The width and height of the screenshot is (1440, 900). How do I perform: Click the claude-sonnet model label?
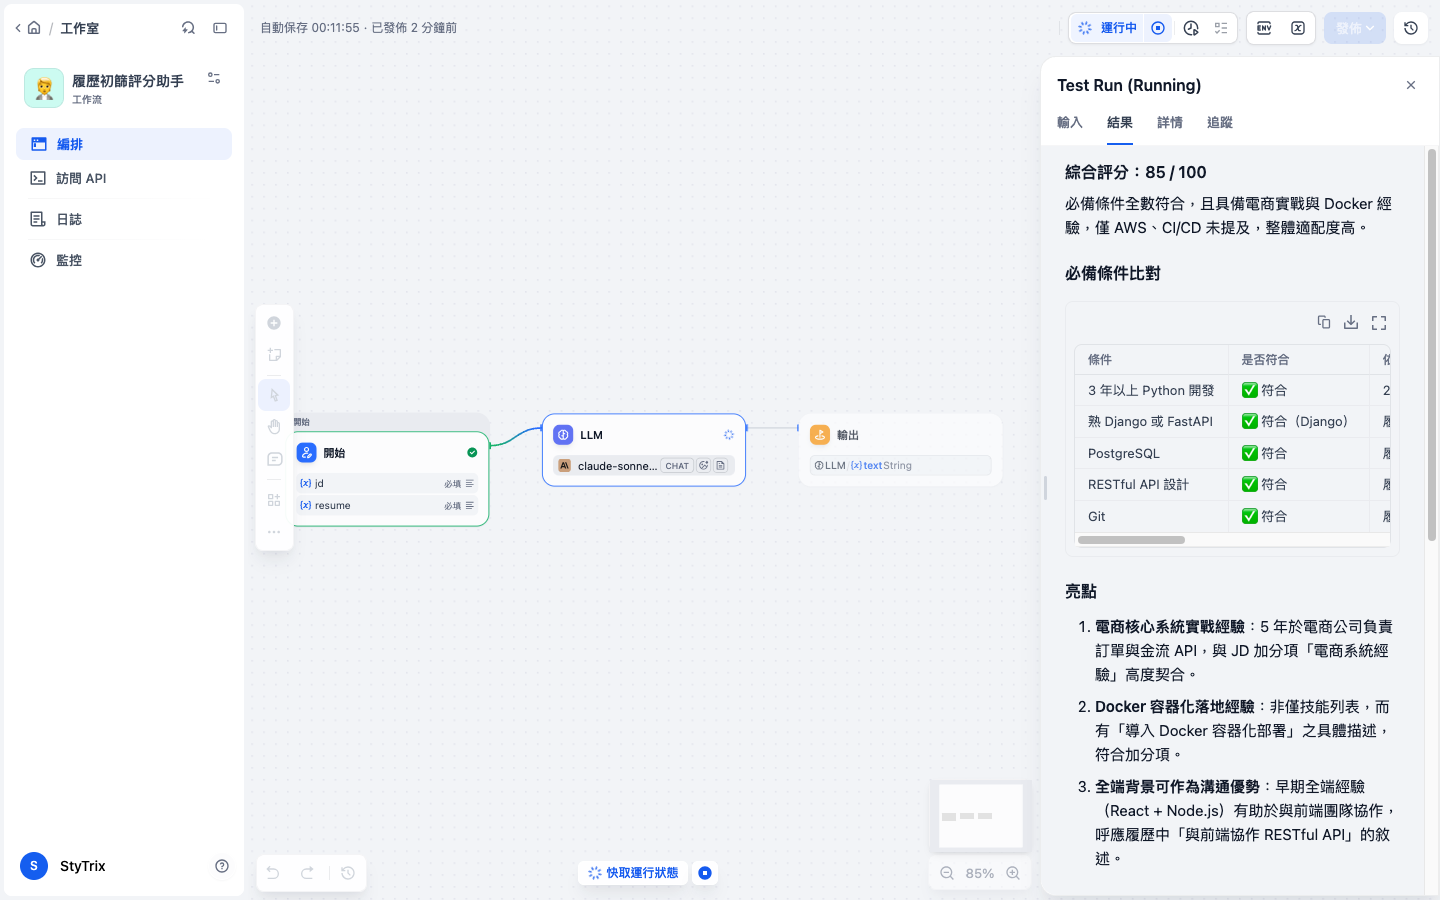(617, 466)
